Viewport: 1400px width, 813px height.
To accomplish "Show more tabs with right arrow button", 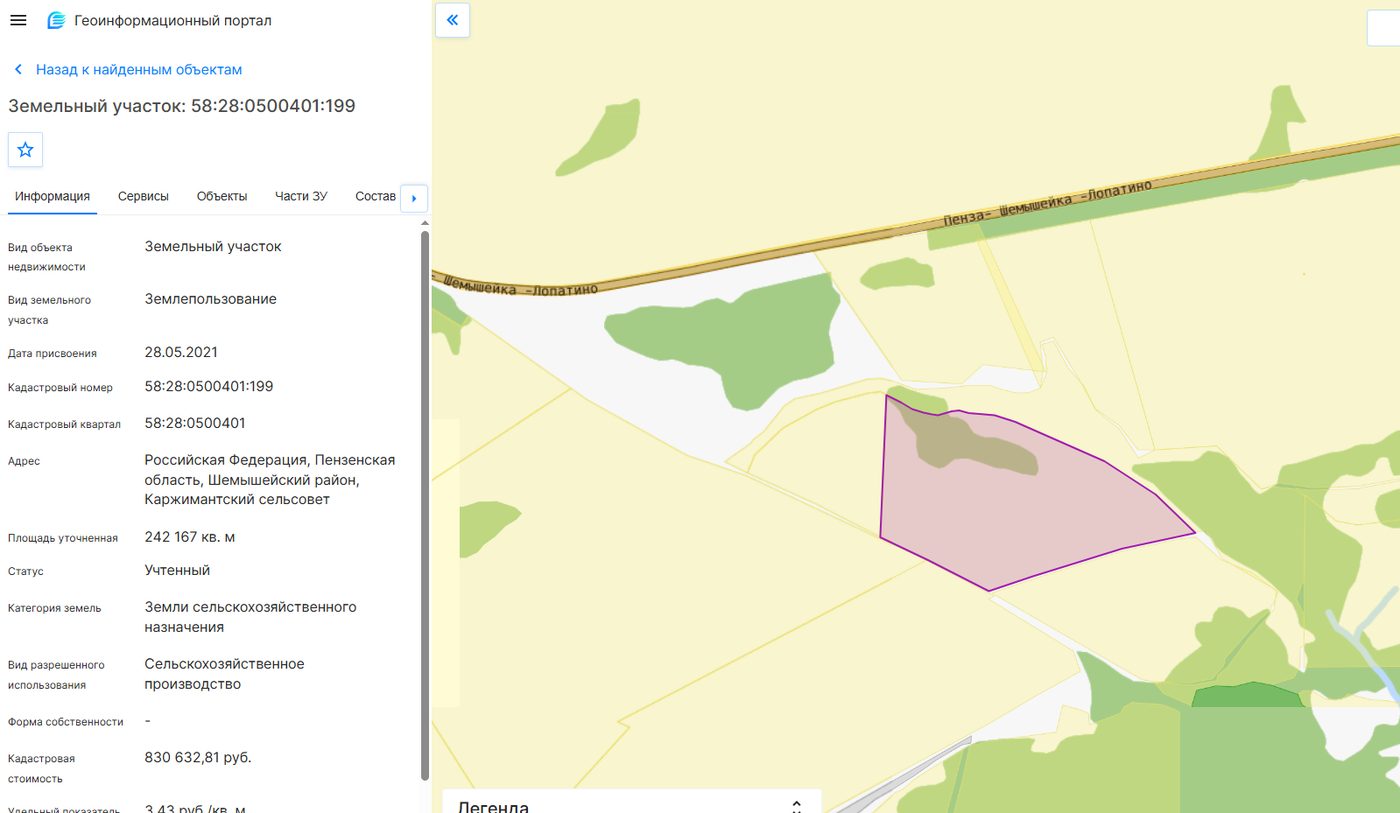I will click(x=414, y=198).
